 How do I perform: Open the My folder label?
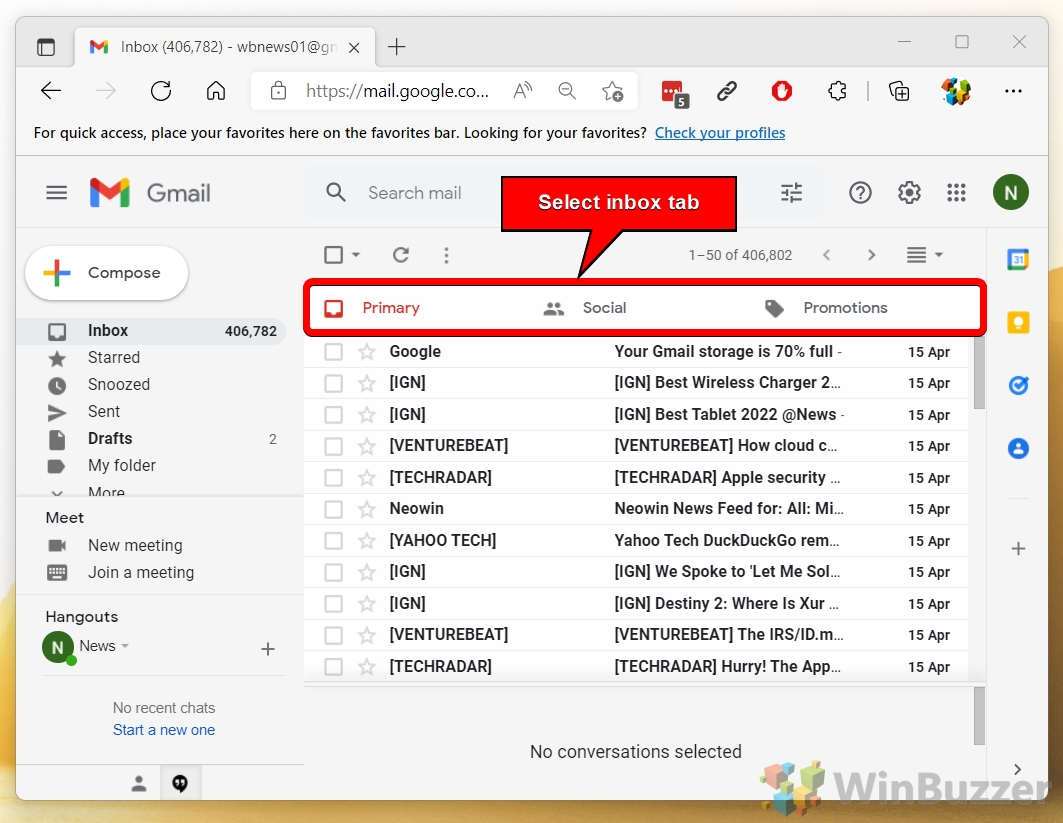click(x=121, y=466)
